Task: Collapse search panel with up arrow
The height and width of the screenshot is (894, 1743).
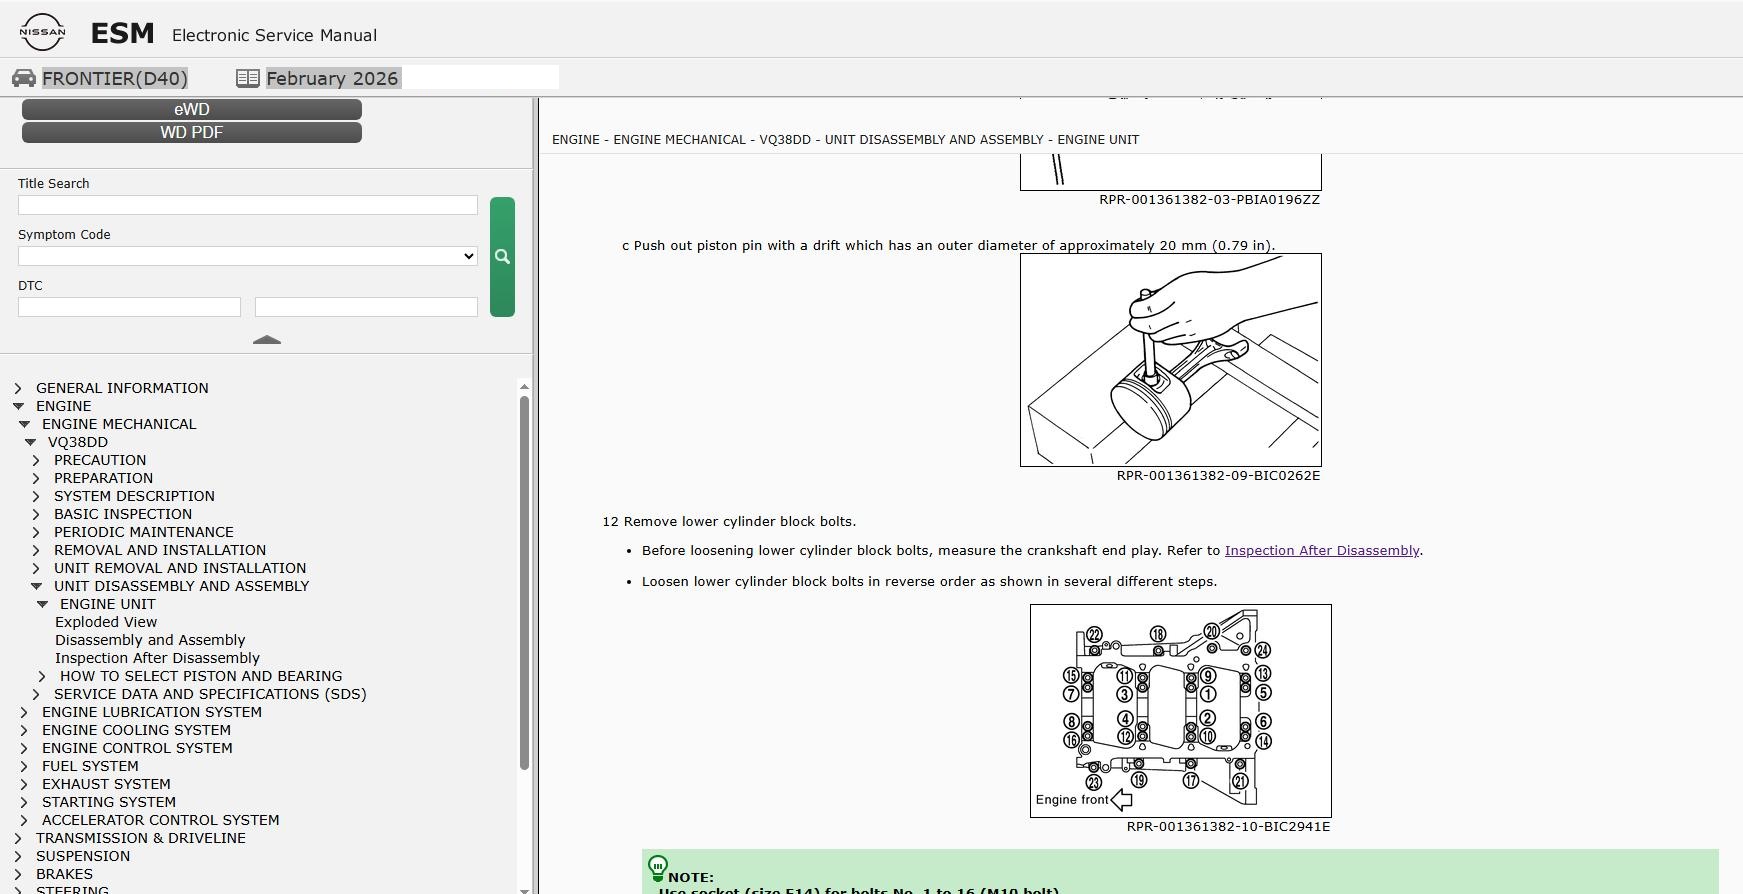Action: [x=267, y=340]
